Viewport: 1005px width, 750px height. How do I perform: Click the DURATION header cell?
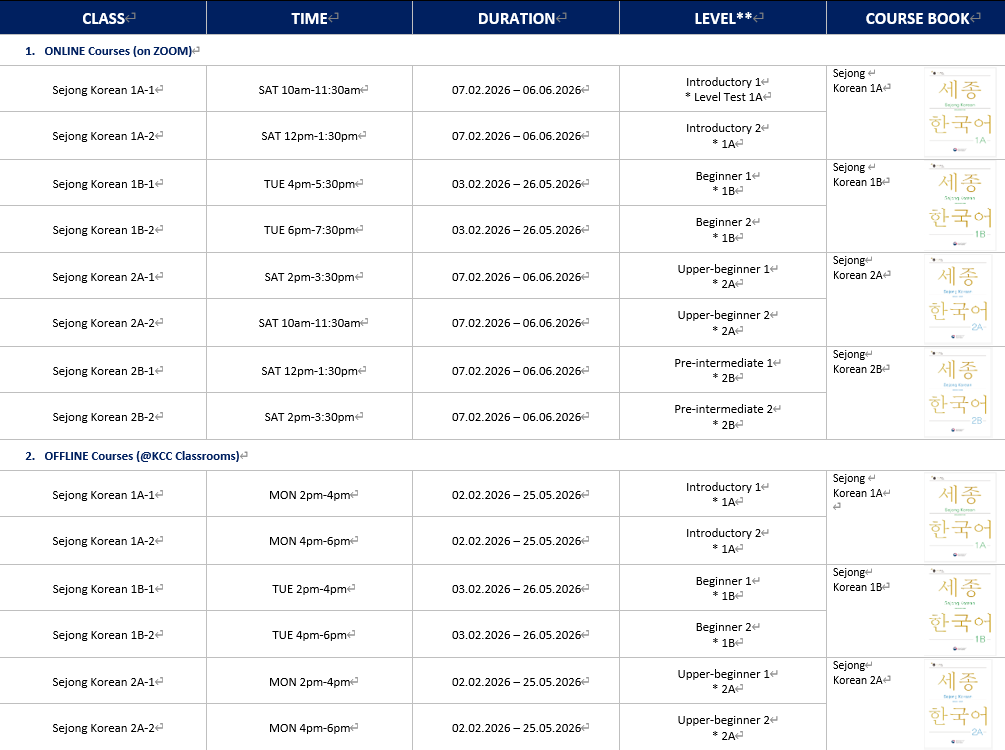tap(516, 18)
